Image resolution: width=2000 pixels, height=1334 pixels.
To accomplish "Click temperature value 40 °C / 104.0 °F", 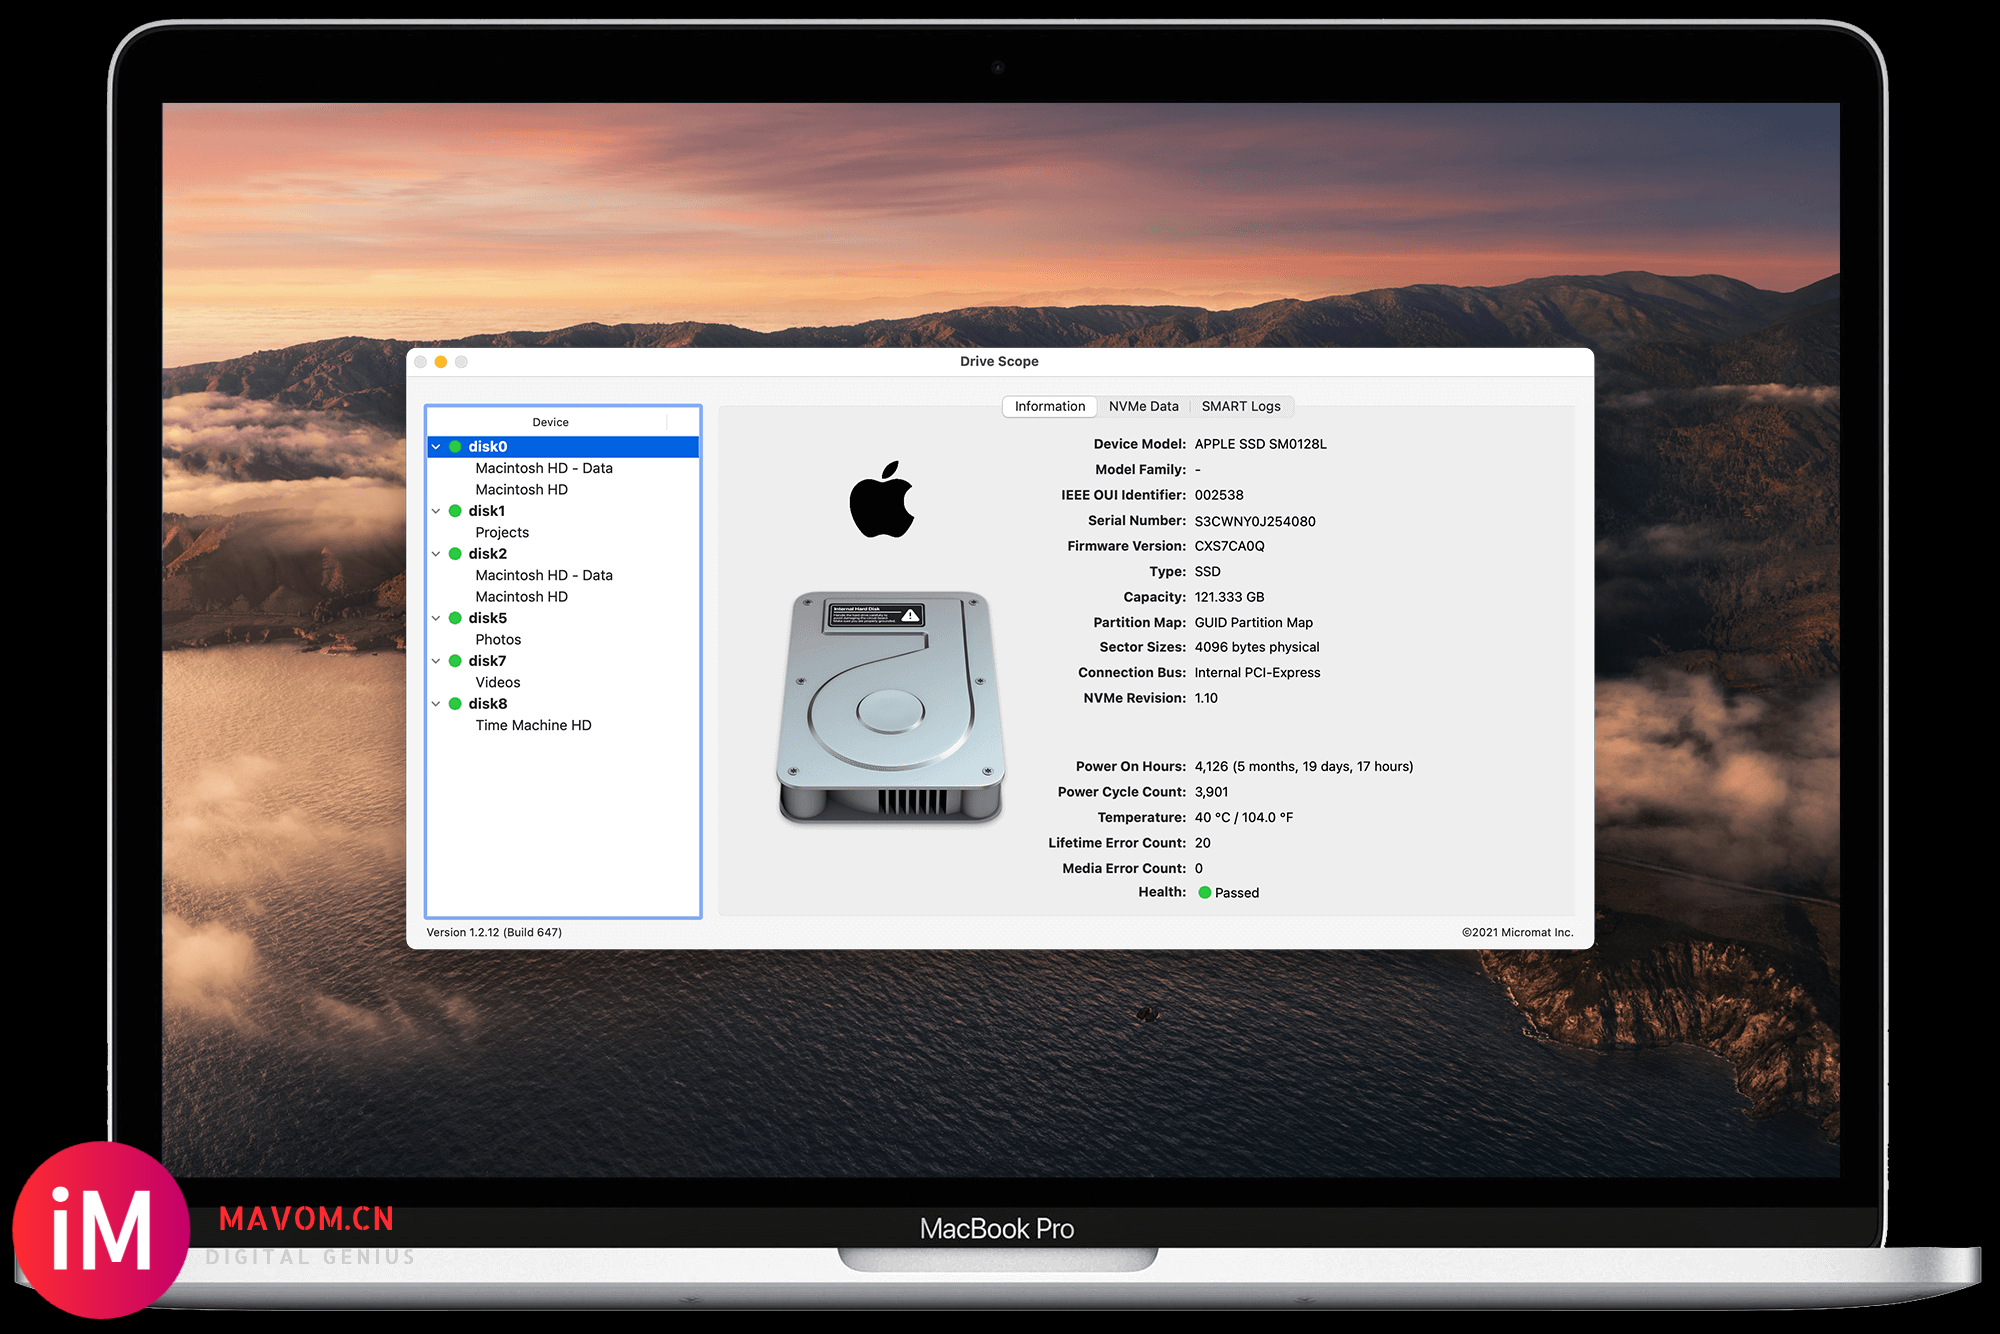I will click(1243, 818).
